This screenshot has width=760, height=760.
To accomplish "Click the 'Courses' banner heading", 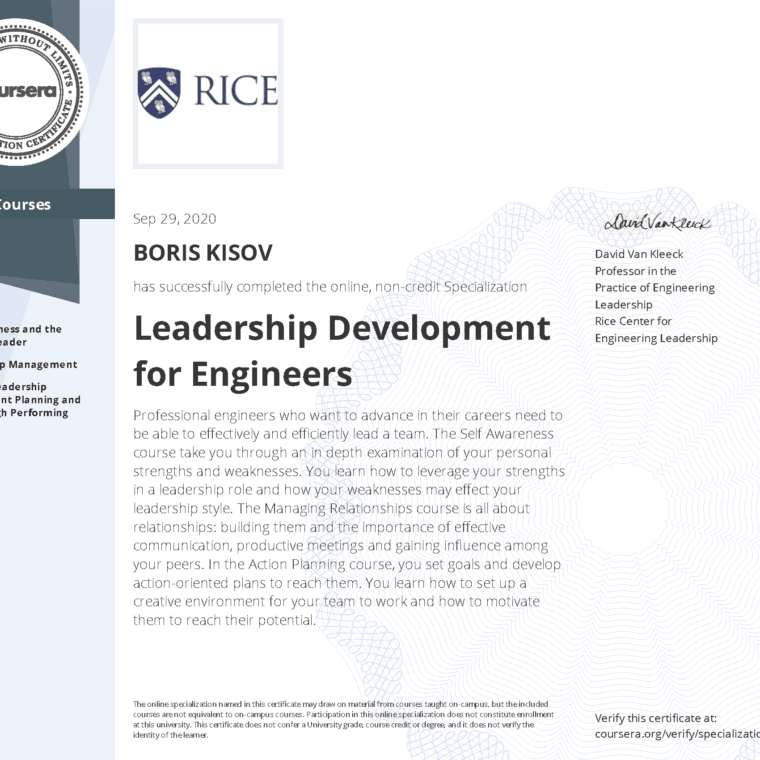I will tap(25, 205).
